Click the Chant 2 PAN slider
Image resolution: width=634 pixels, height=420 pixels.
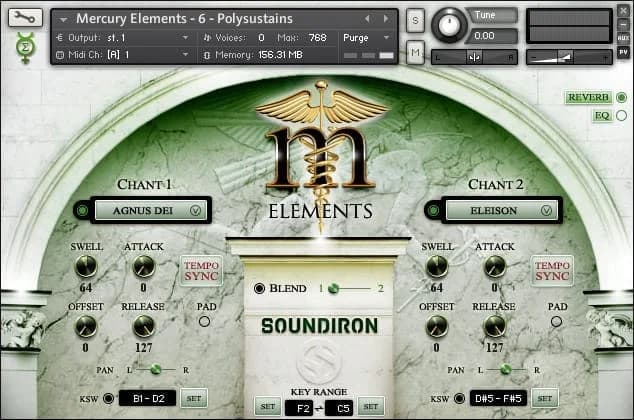(506, 369)
